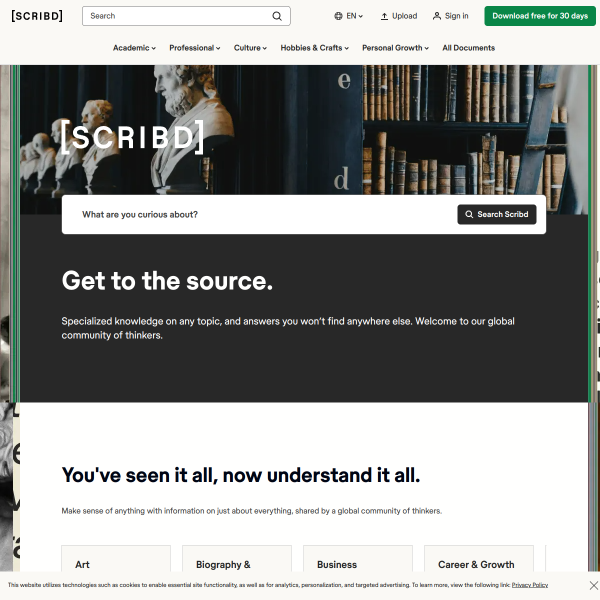Click 'You've seen it all, now understand it all.'
The width and height of the screenshot is (600, 600).
coord(241,475)
